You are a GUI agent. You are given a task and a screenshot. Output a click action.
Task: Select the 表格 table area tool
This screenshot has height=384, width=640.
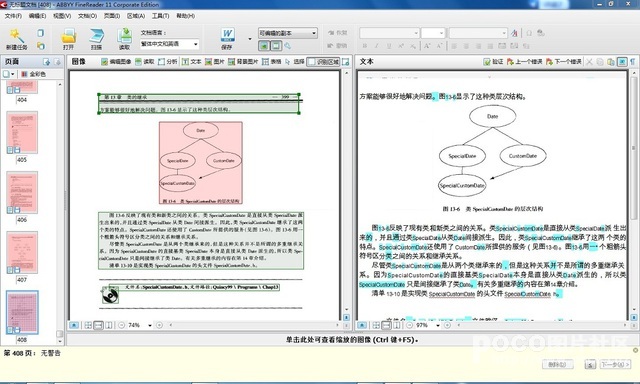(x=271, y=62)
